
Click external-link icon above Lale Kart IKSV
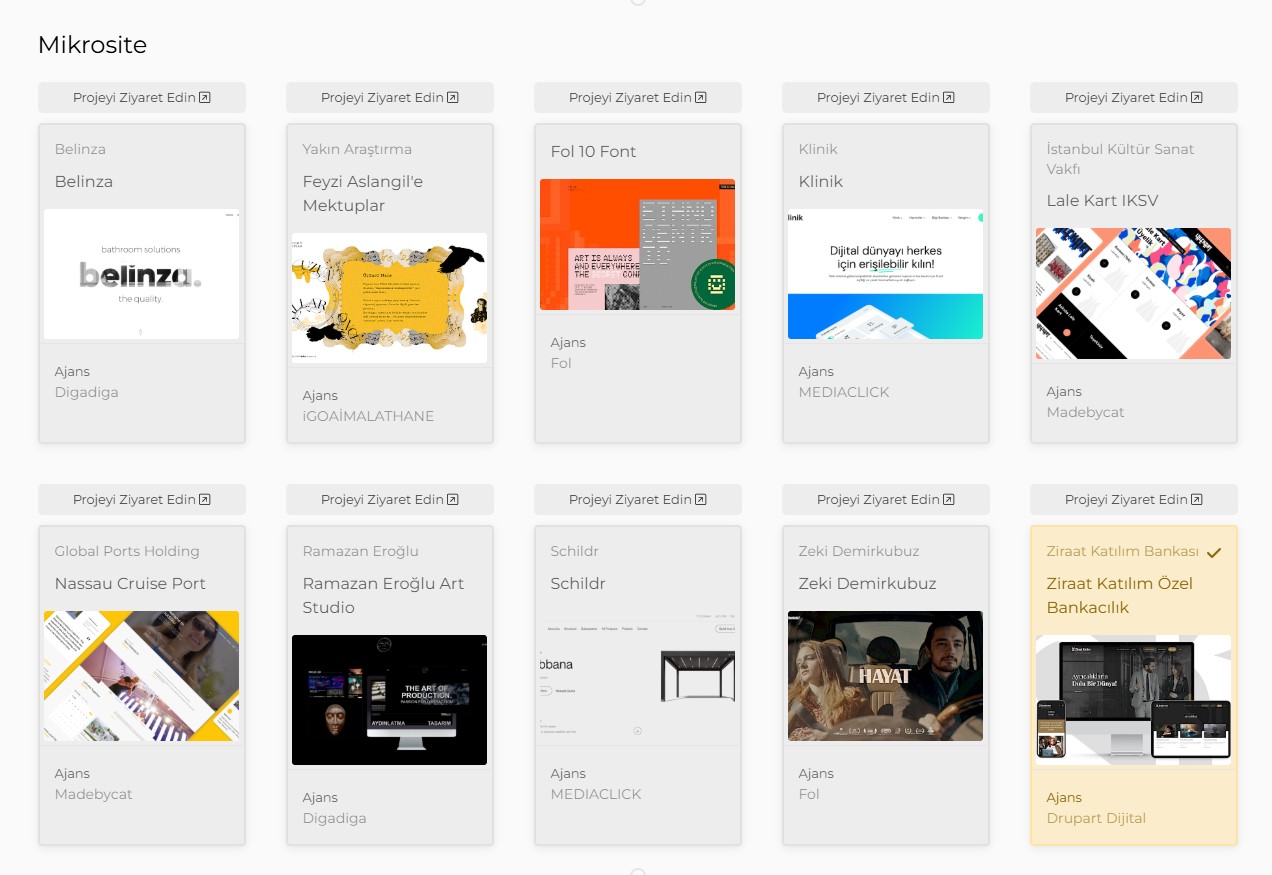tap(1197, 98)
